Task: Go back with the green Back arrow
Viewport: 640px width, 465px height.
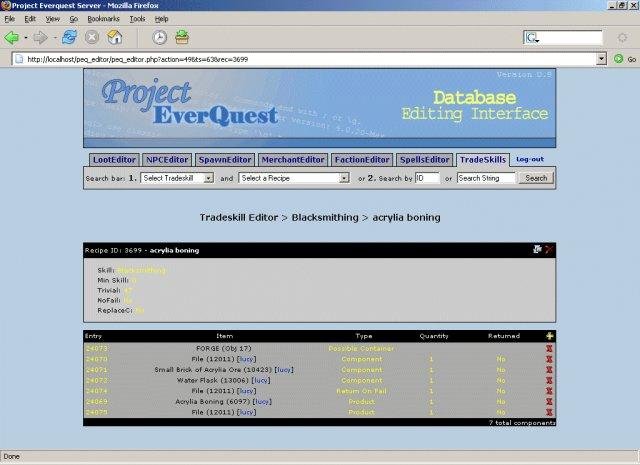Action: 11,38
